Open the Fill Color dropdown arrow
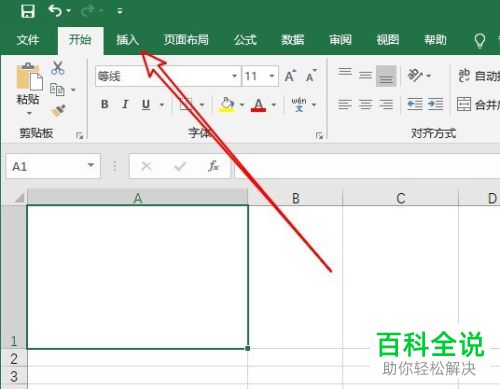 click(242, 105)
